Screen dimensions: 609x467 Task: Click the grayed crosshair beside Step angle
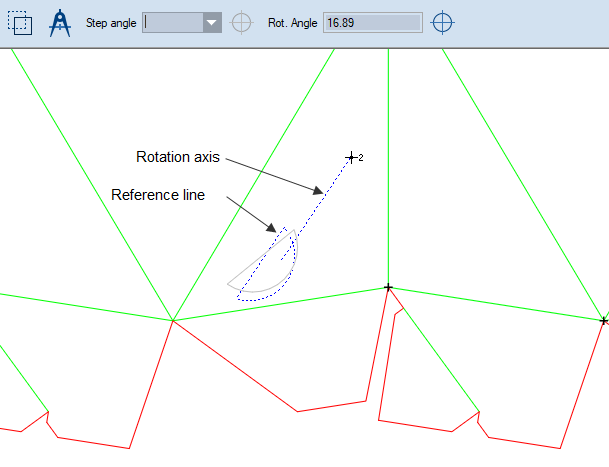click(x=241, y=22)
